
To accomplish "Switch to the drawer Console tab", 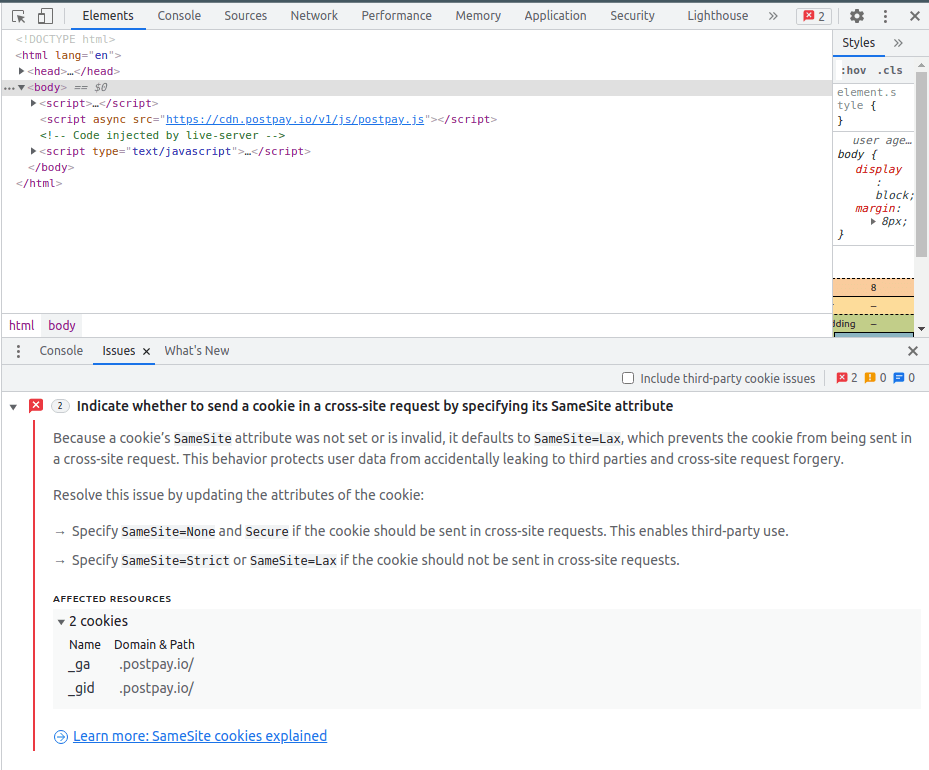I will pos(61,351).
